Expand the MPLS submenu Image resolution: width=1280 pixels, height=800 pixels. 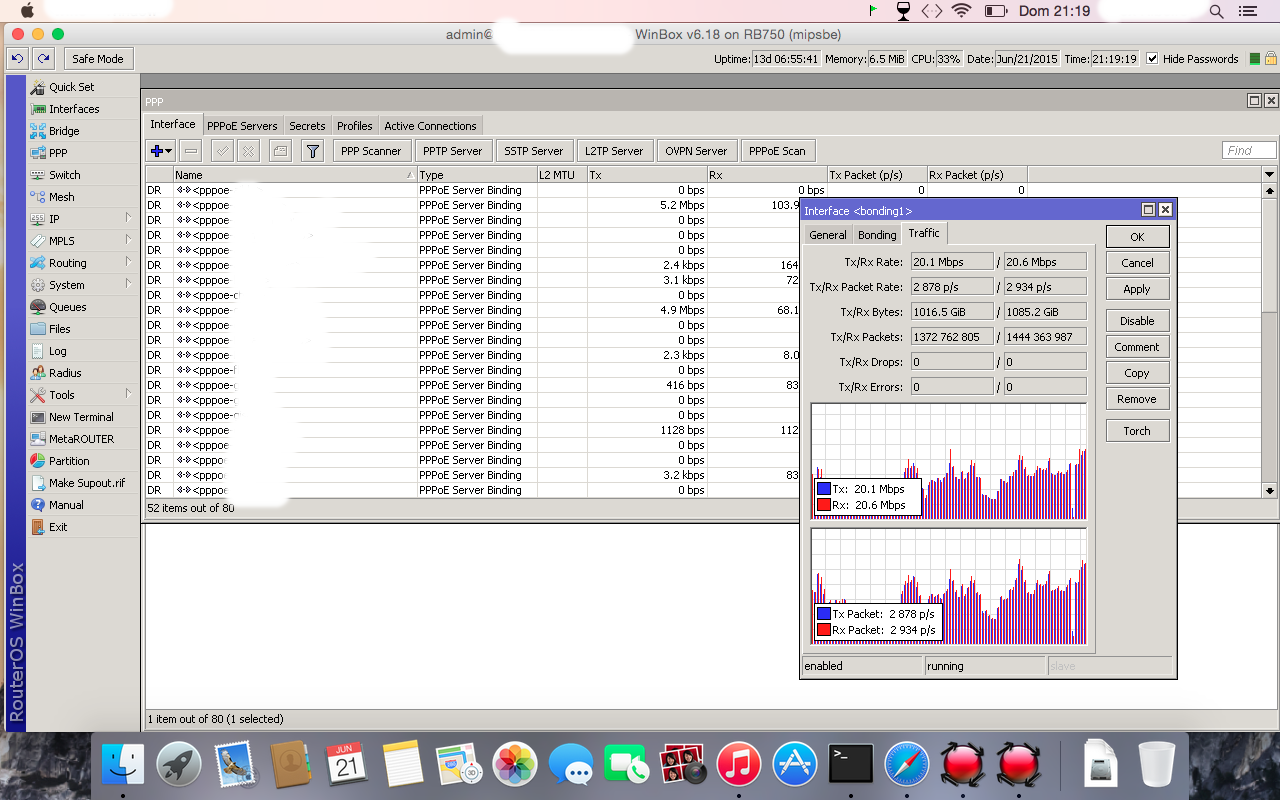[x=83, y=241]
